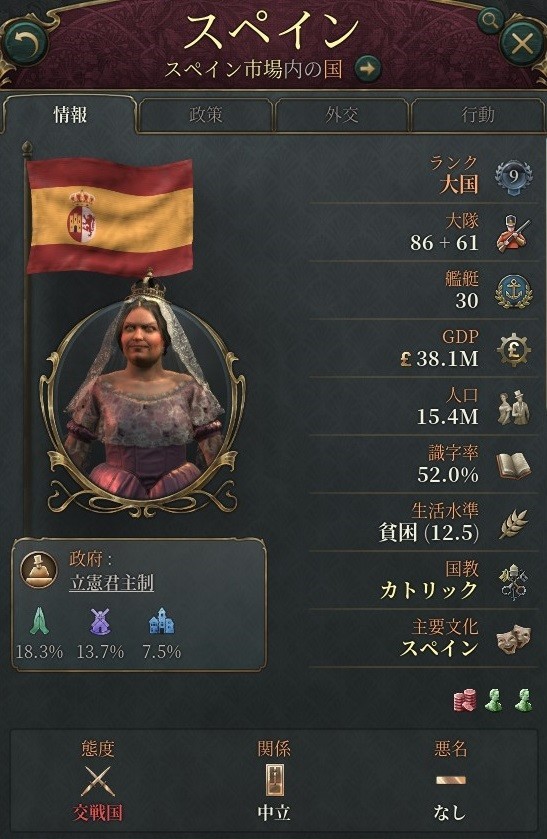Click the カトリック state religion link
The height and width of the screenshot is (839, 547).
[x=428, y=590]
